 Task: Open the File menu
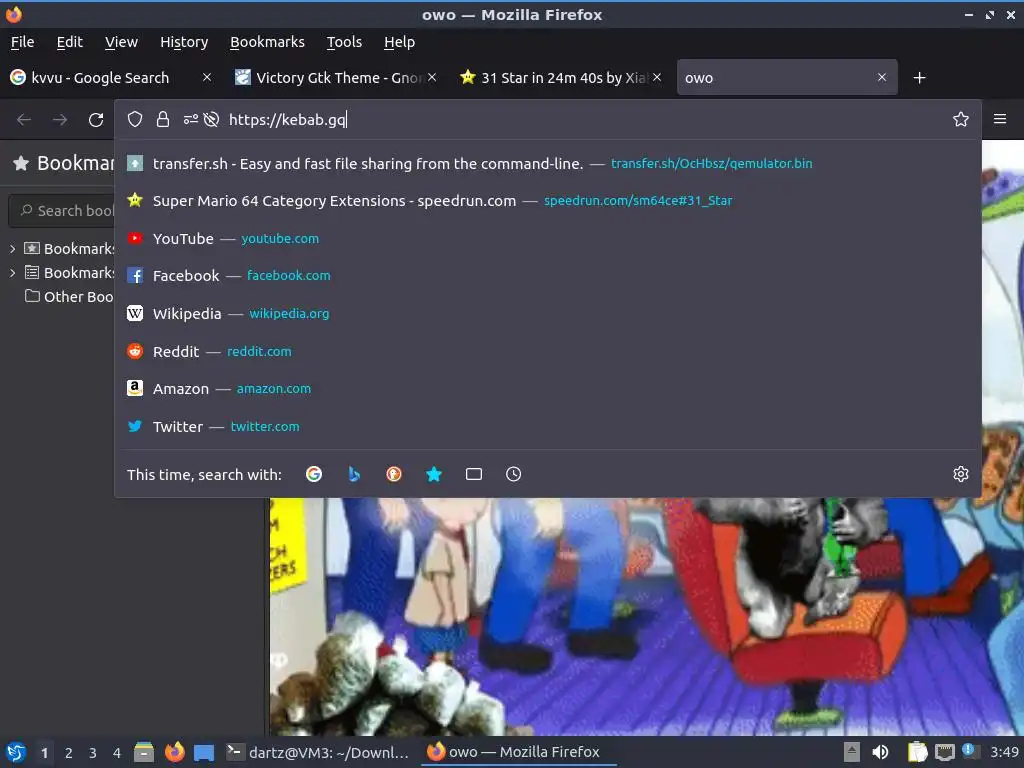coord(22,42)
